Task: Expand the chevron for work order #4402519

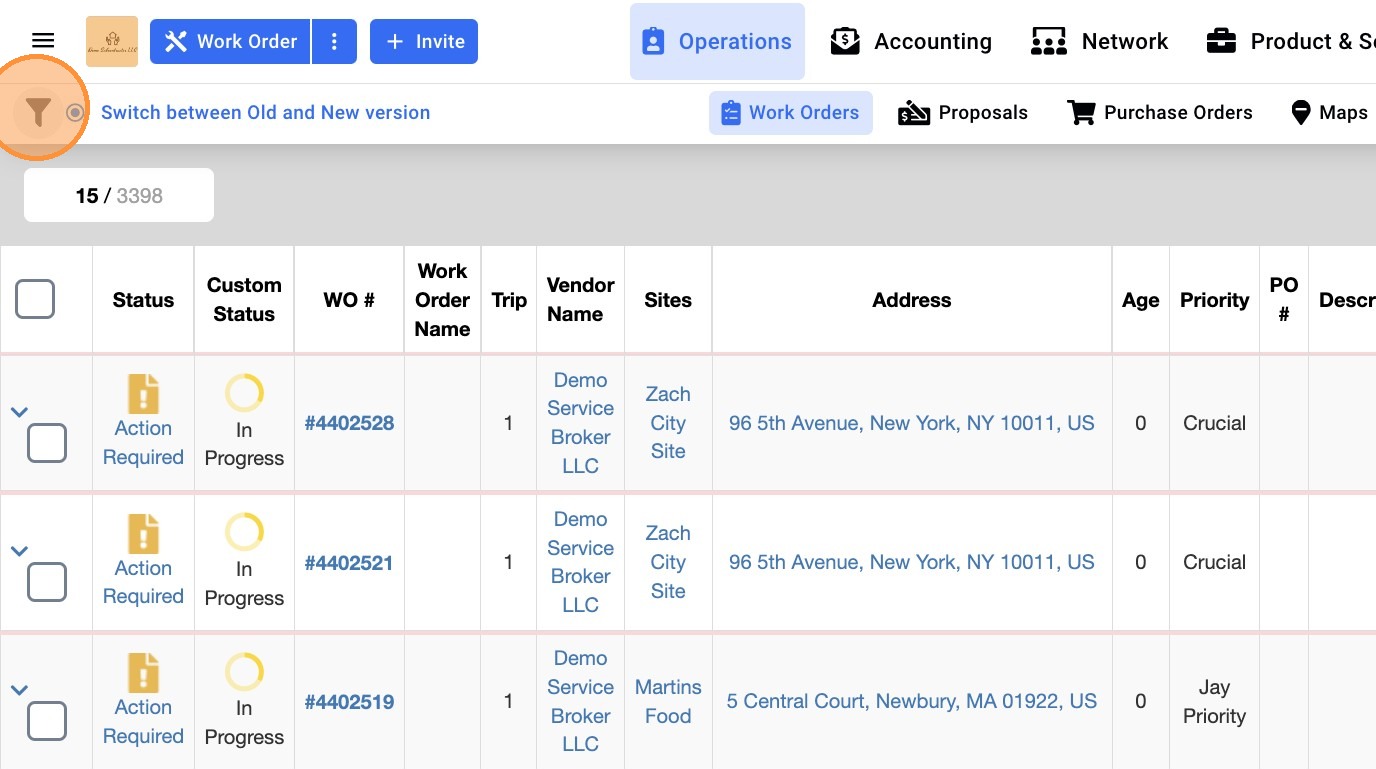Action: click(x=19, y=690)
